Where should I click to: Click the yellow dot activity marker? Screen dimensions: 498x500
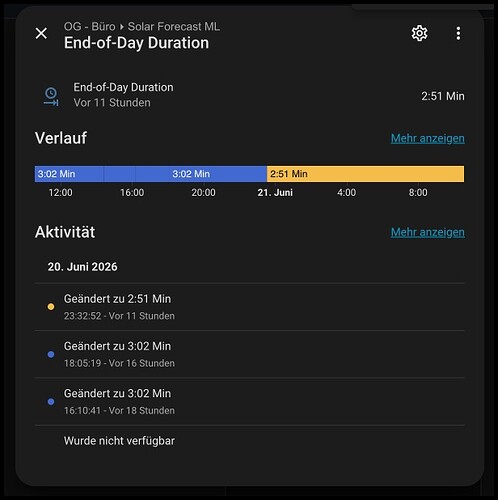[51, 307]
